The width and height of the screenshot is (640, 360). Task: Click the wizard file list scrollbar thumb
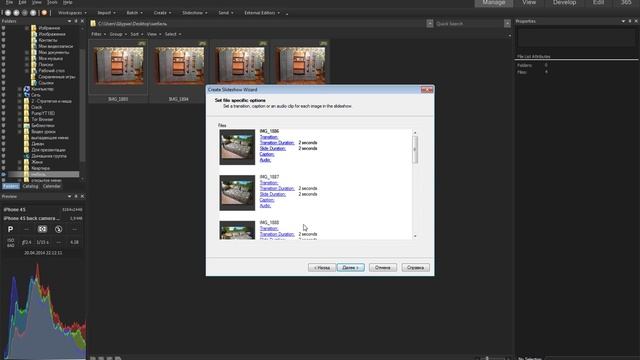click(x=415, y=149)
